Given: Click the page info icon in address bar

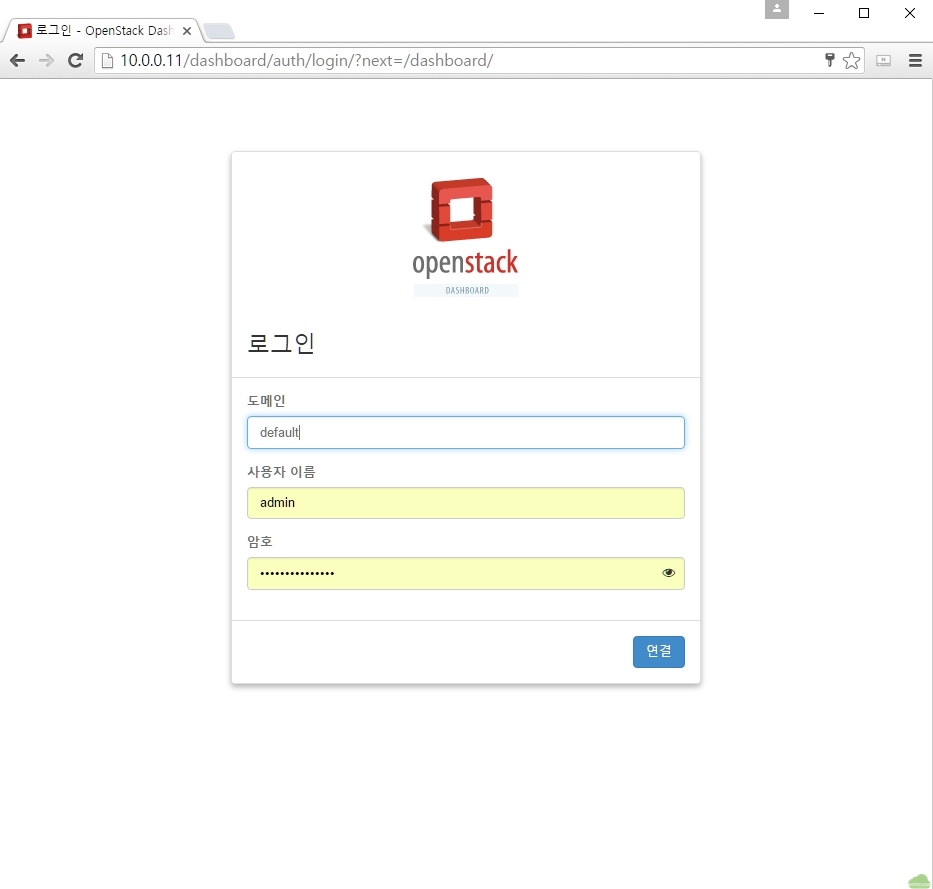Looking at the screenshot, I should click(107, 60).
